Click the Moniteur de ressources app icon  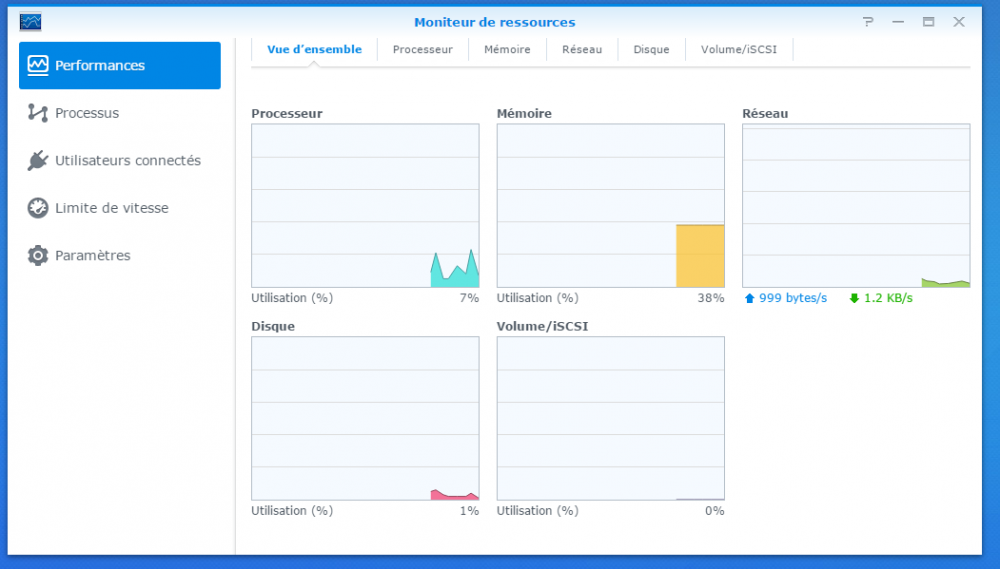[x=31, y=22]
